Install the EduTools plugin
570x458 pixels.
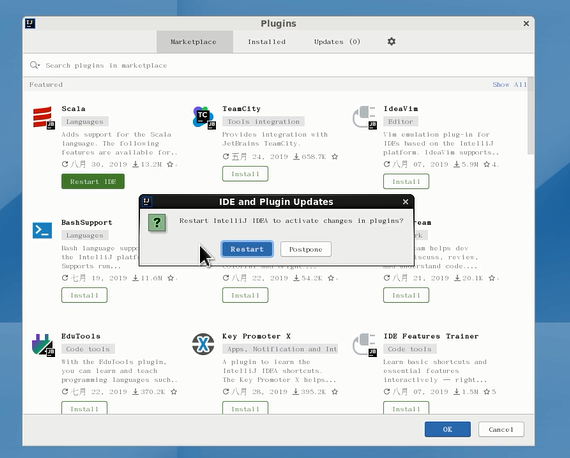point(84,408)
